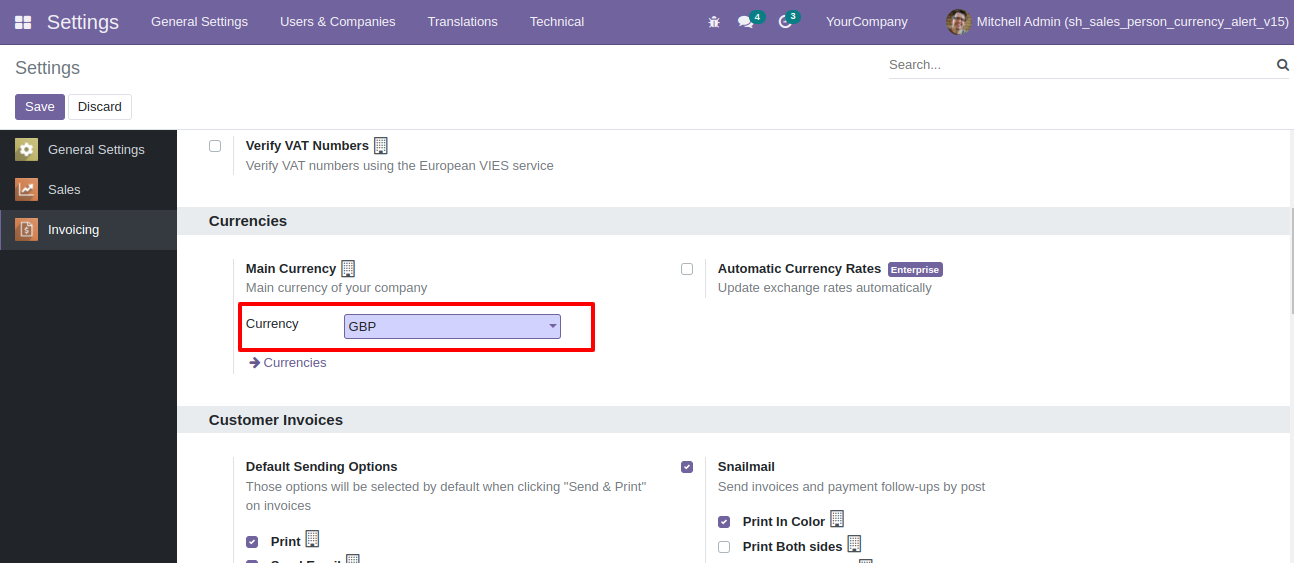This screenshot has height=563, width=1294.
Task: Click company building icon beside Verify VAT Numbers
Action: point(381,146)
